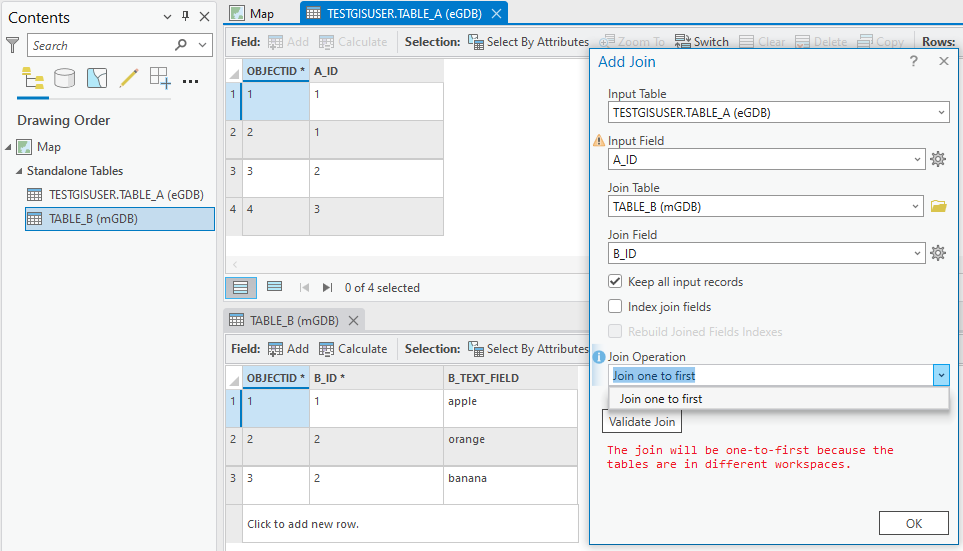Select TABLE_B (mGDB) in Contents tree

120,219
